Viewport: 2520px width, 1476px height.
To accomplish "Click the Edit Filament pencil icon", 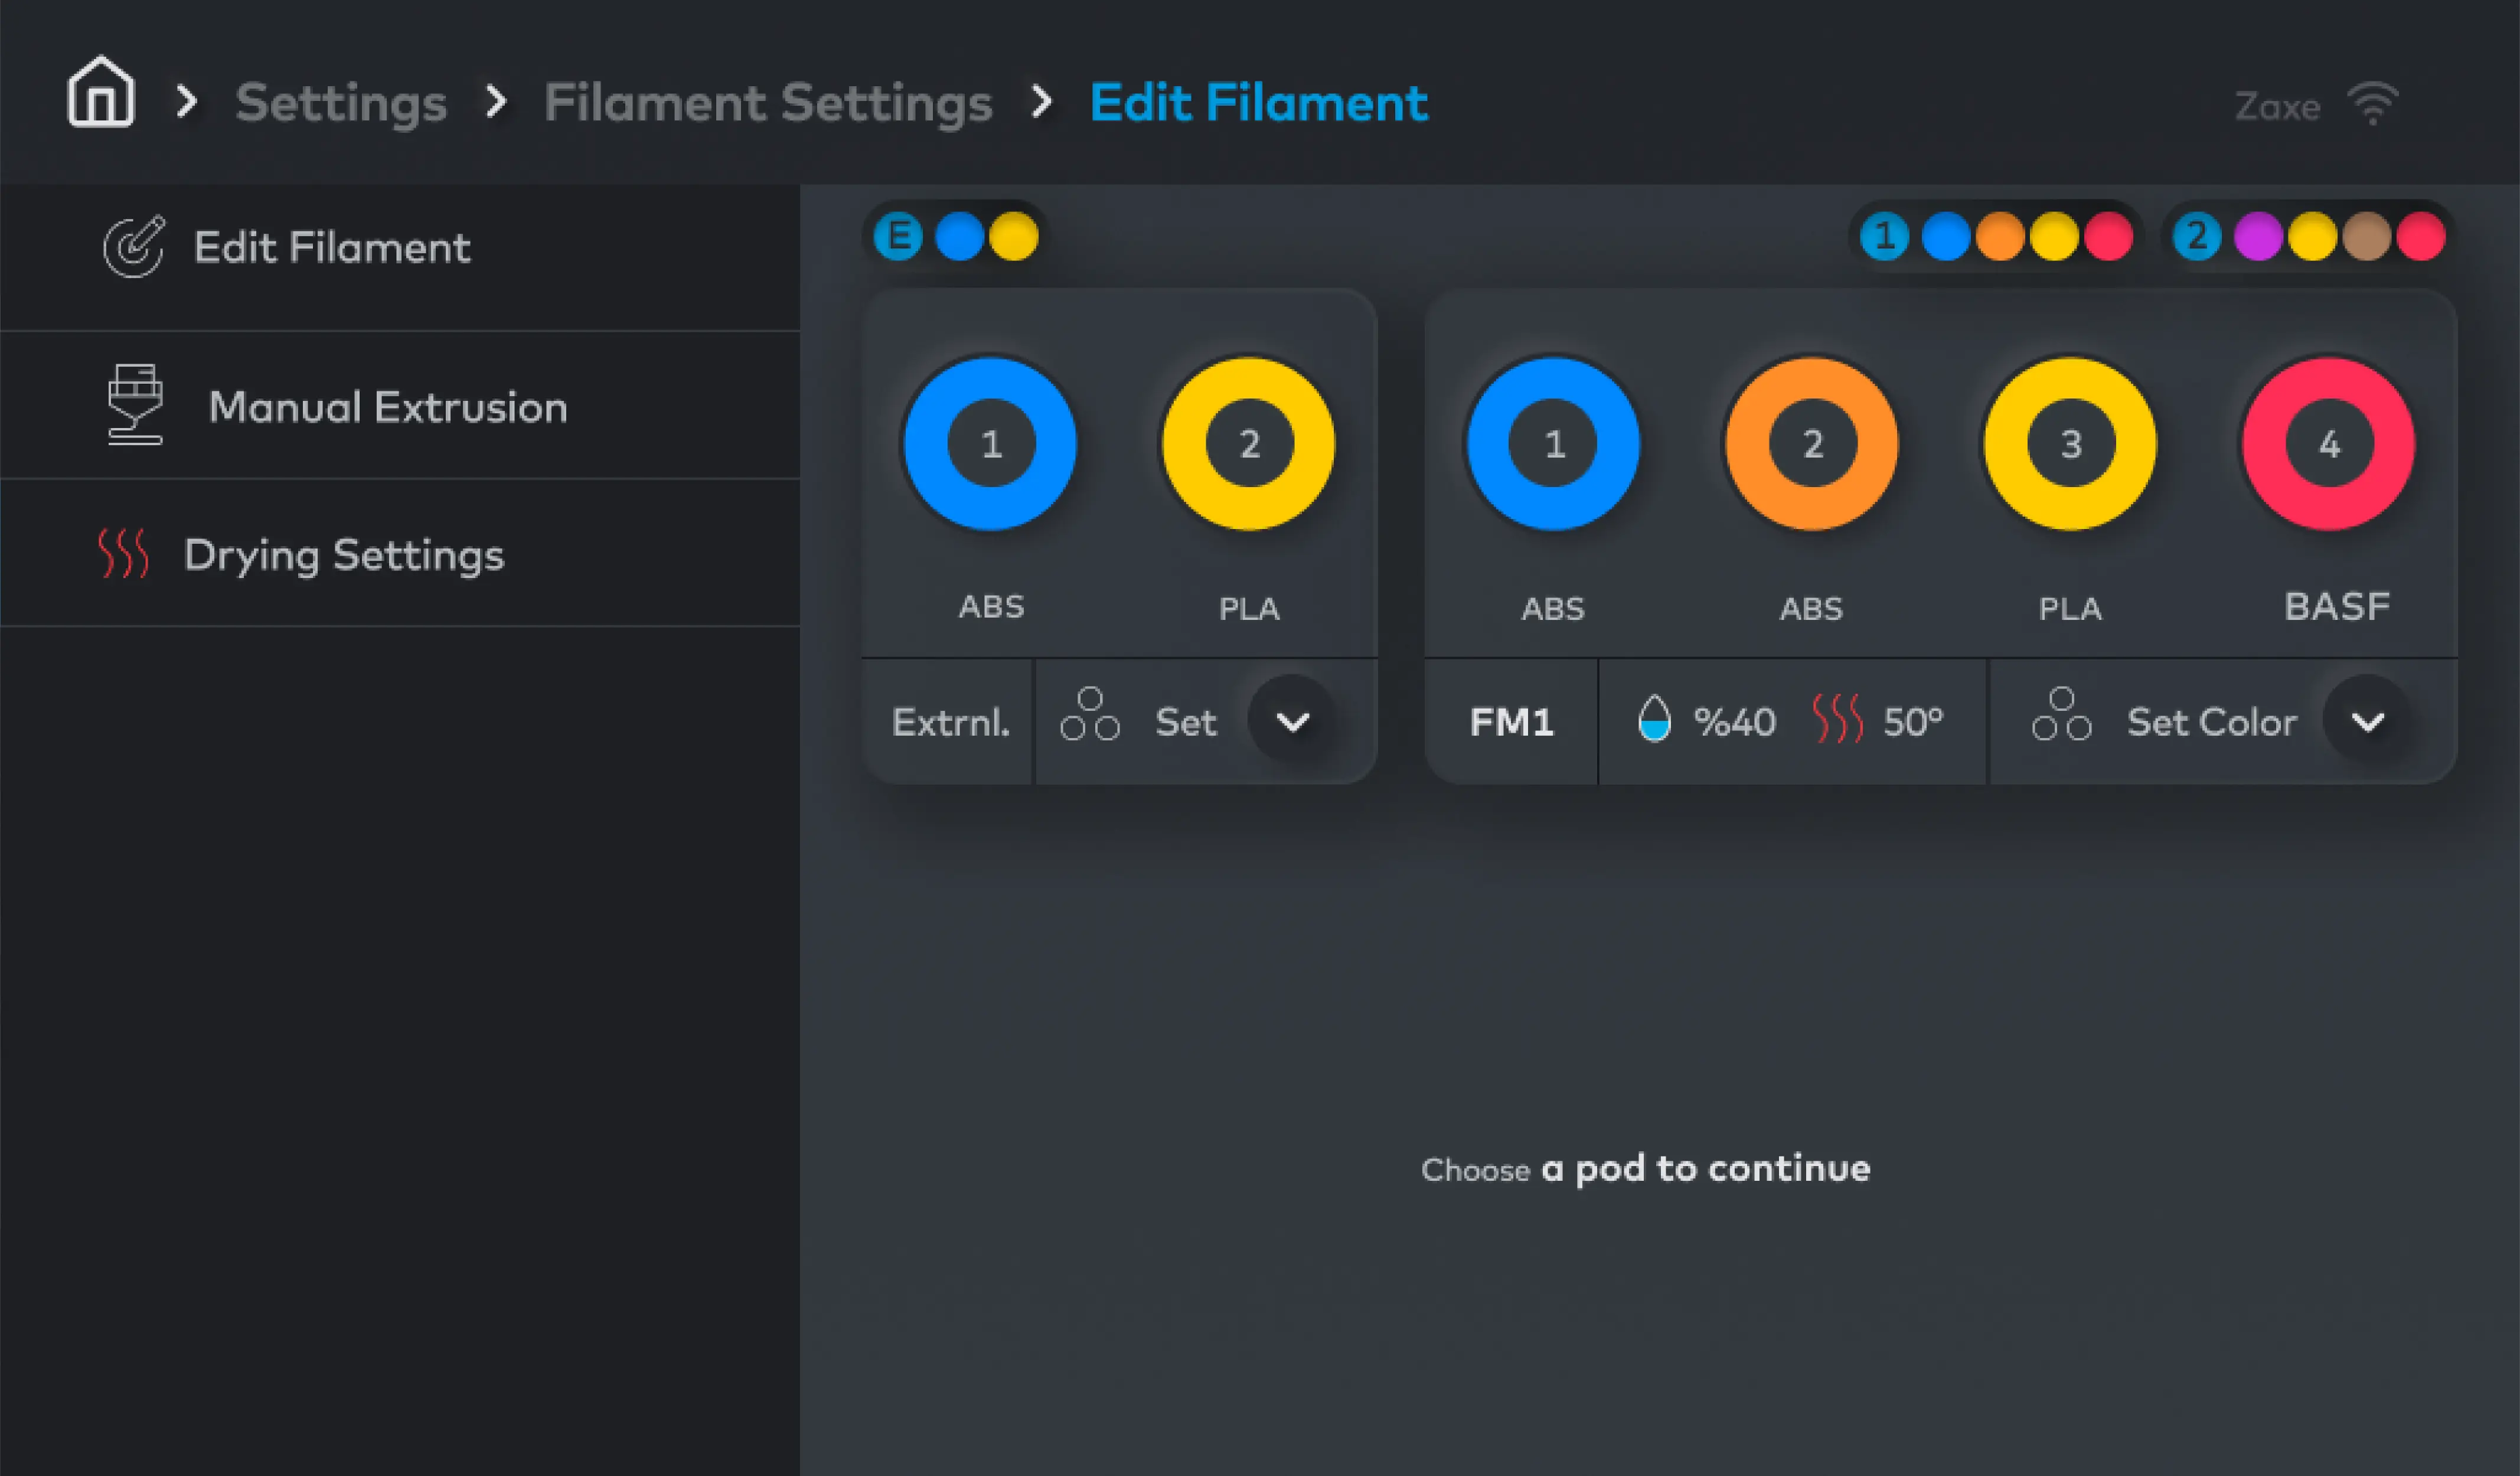I will [x=134, y=247].
